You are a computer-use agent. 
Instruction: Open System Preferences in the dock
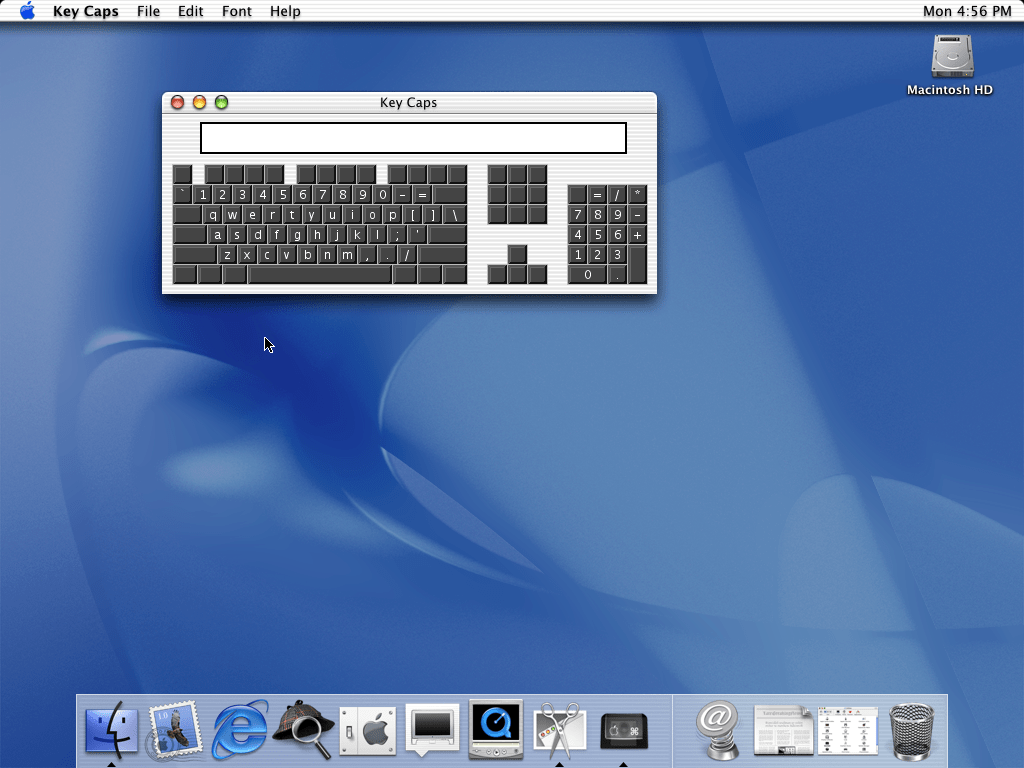point(368,731)
